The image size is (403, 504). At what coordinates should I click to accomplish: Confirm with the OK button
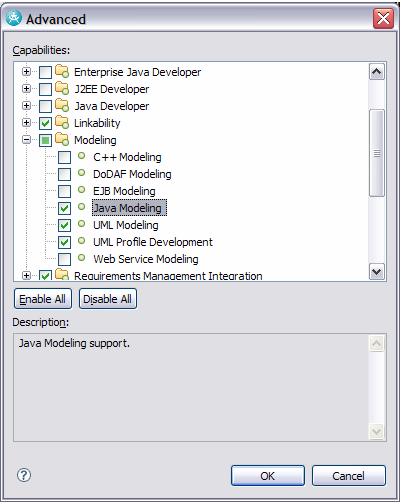click(268, 476)
